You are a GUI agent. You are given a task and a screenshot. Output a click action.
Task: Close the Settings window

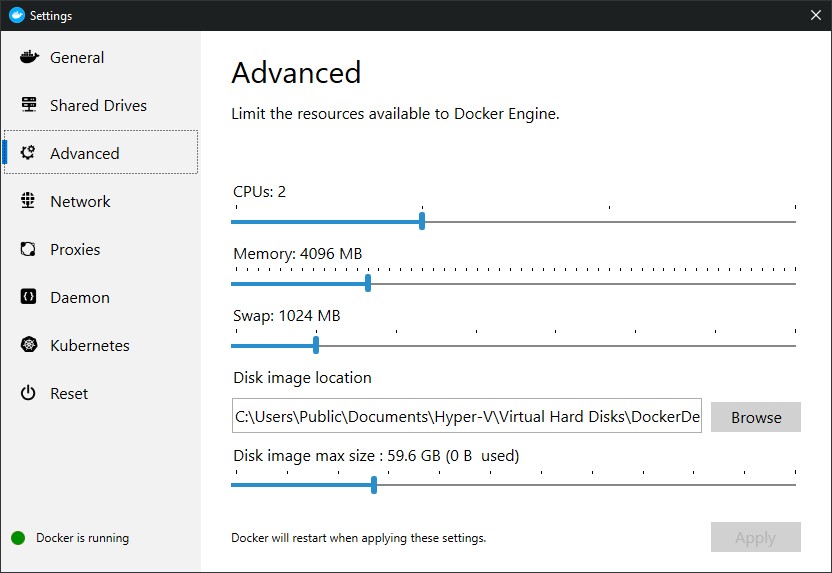point(816,15)
